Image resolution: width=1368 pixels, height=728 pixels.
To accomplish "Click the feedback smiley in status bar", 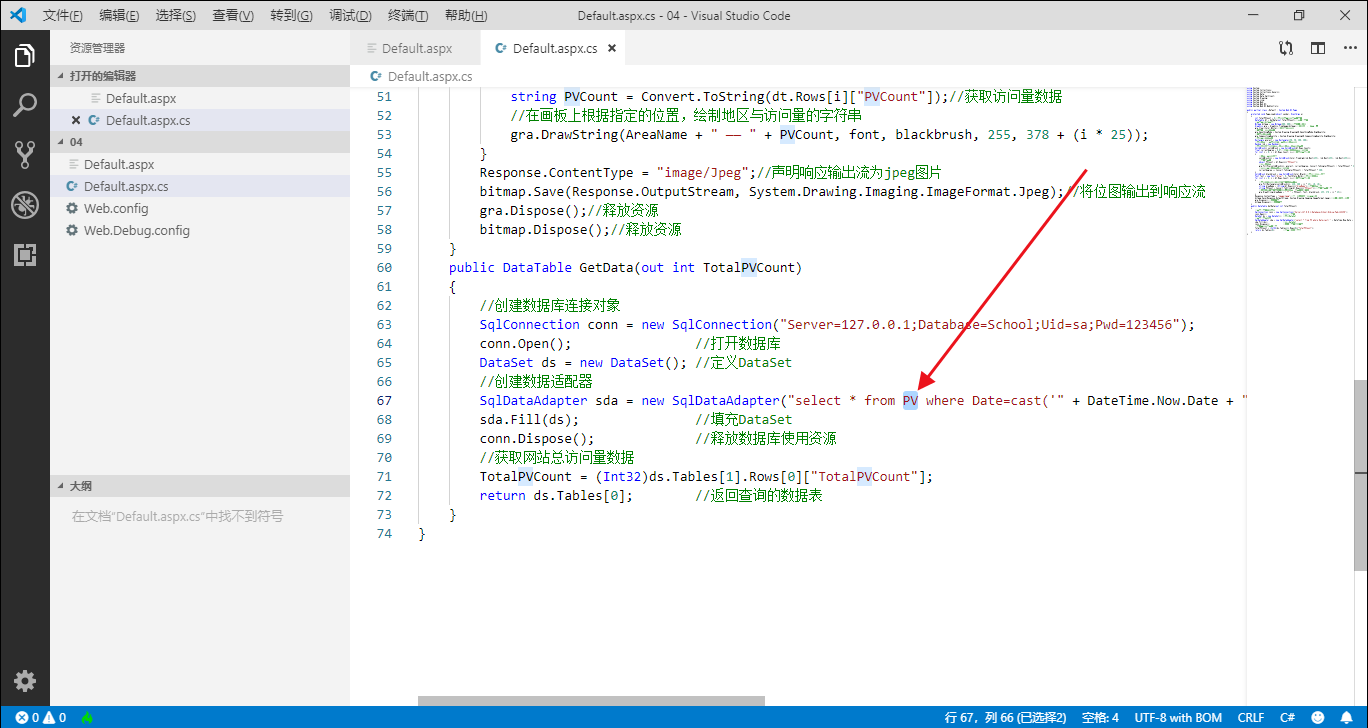I will point(1319,717).
